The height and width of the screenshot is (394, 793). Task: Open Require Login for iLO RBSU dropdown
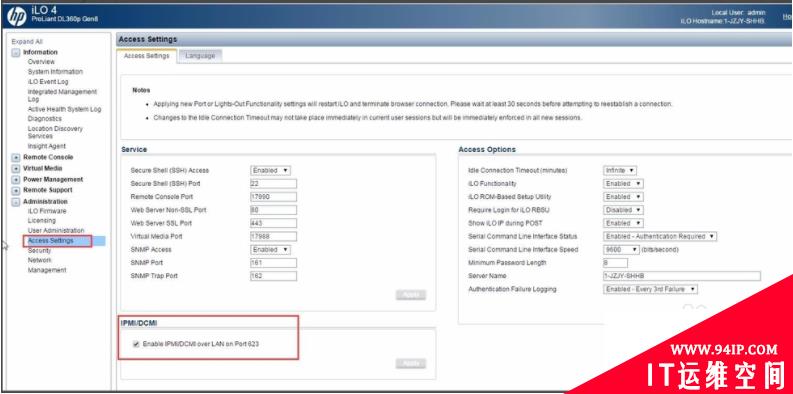(623, 210)
